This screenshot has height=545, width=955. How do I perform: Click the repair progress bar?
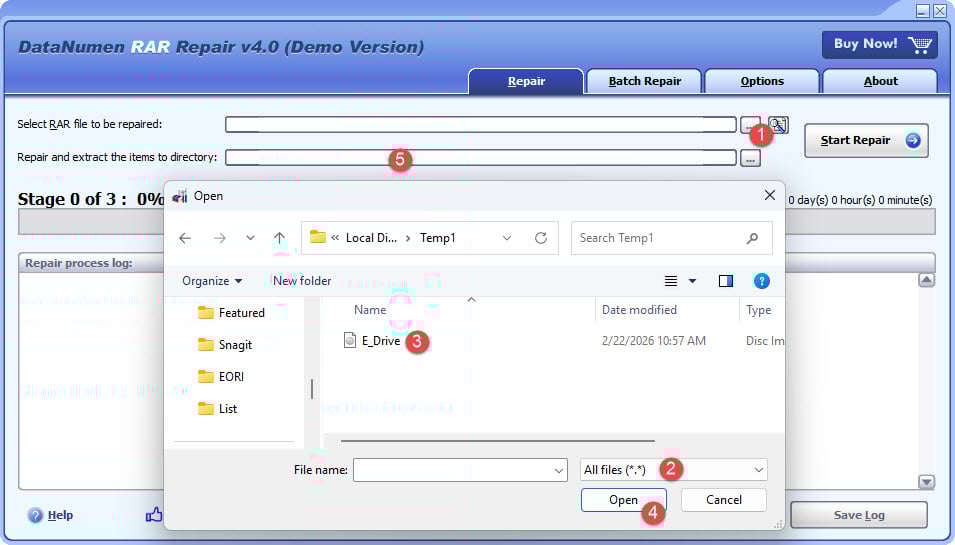tap(477, 222)
